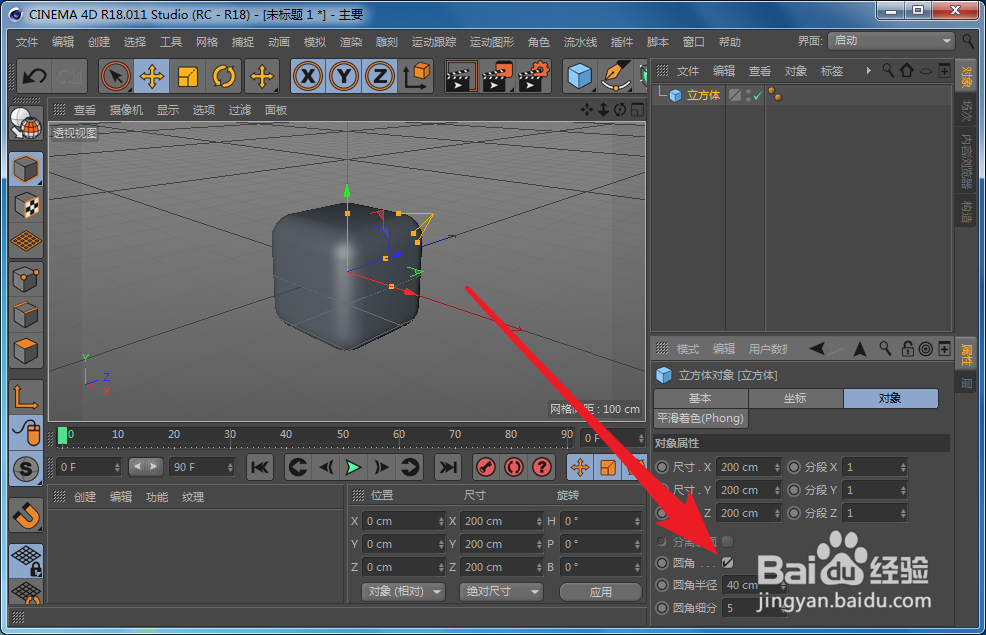The height and width of the screenshot is (635, 986).
Task: Click the record active objects button
Action: 485,467
